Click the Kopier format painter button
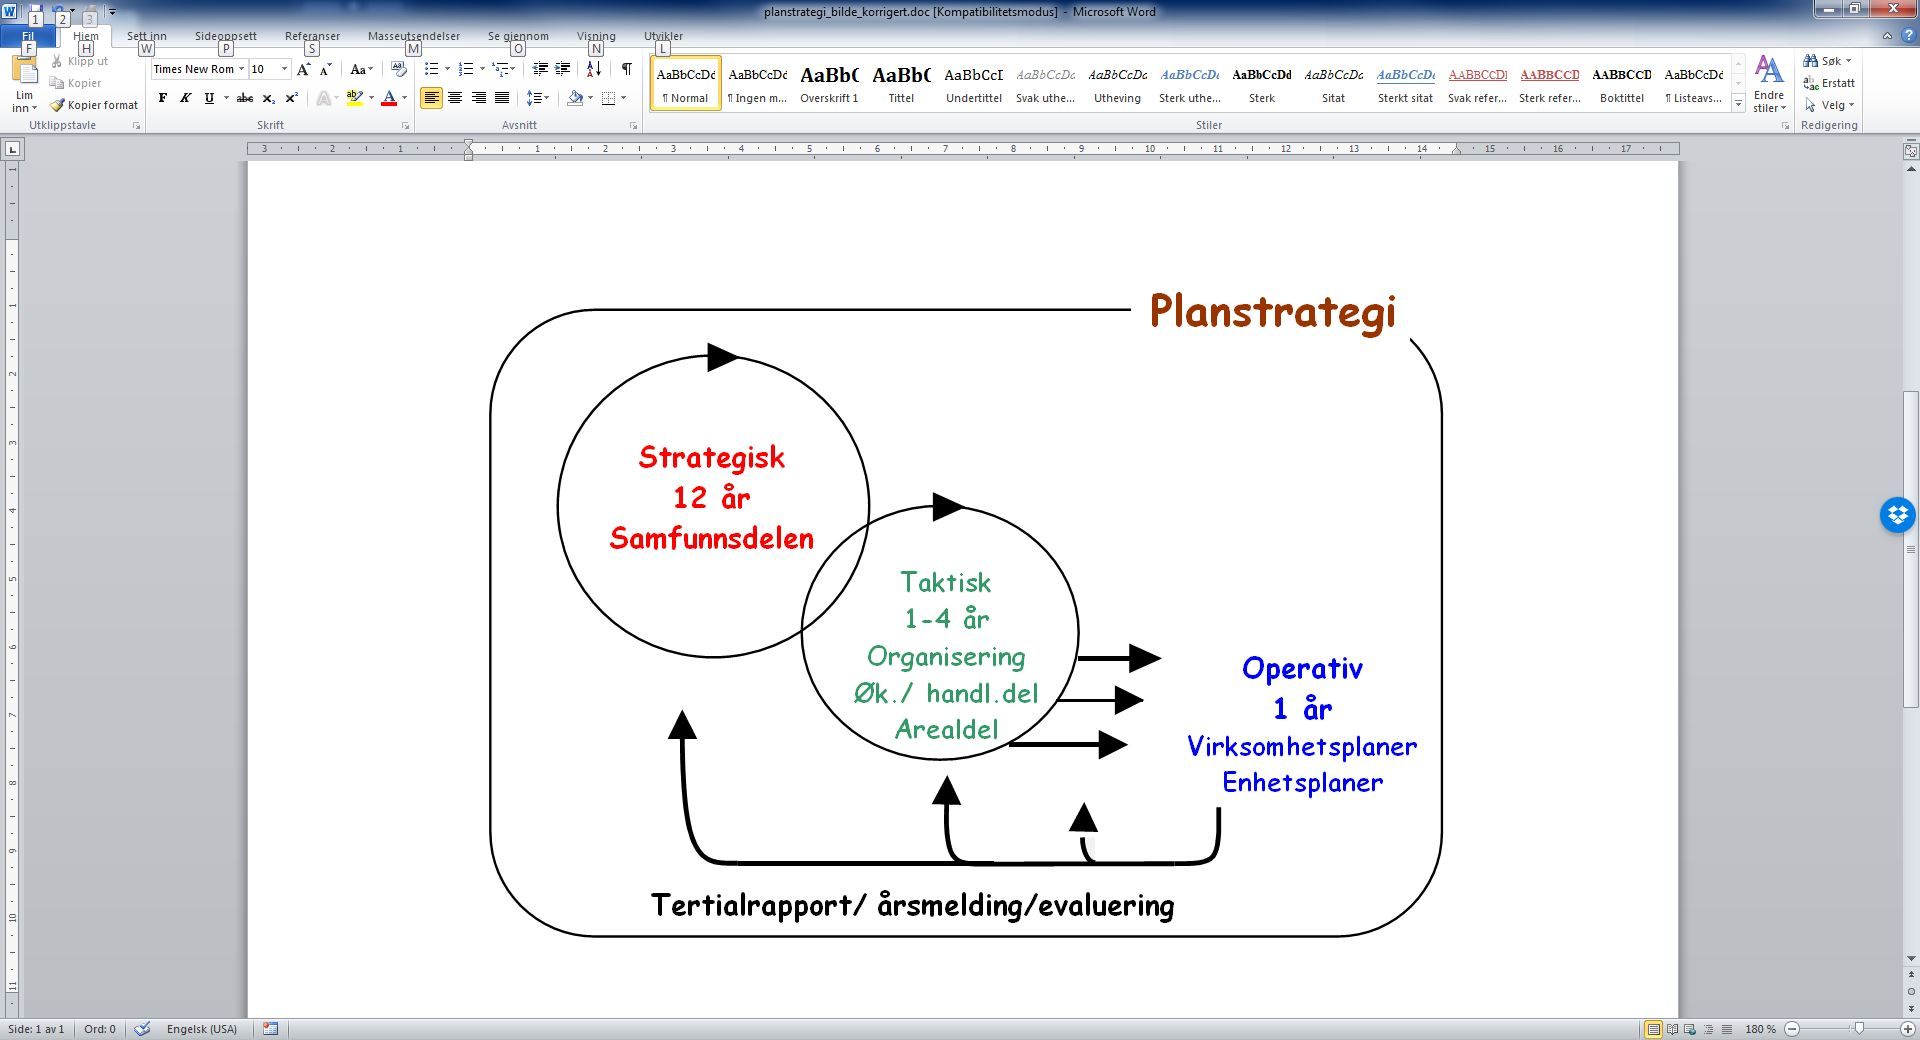The image size is (1920, 1040). pos(94,105)
